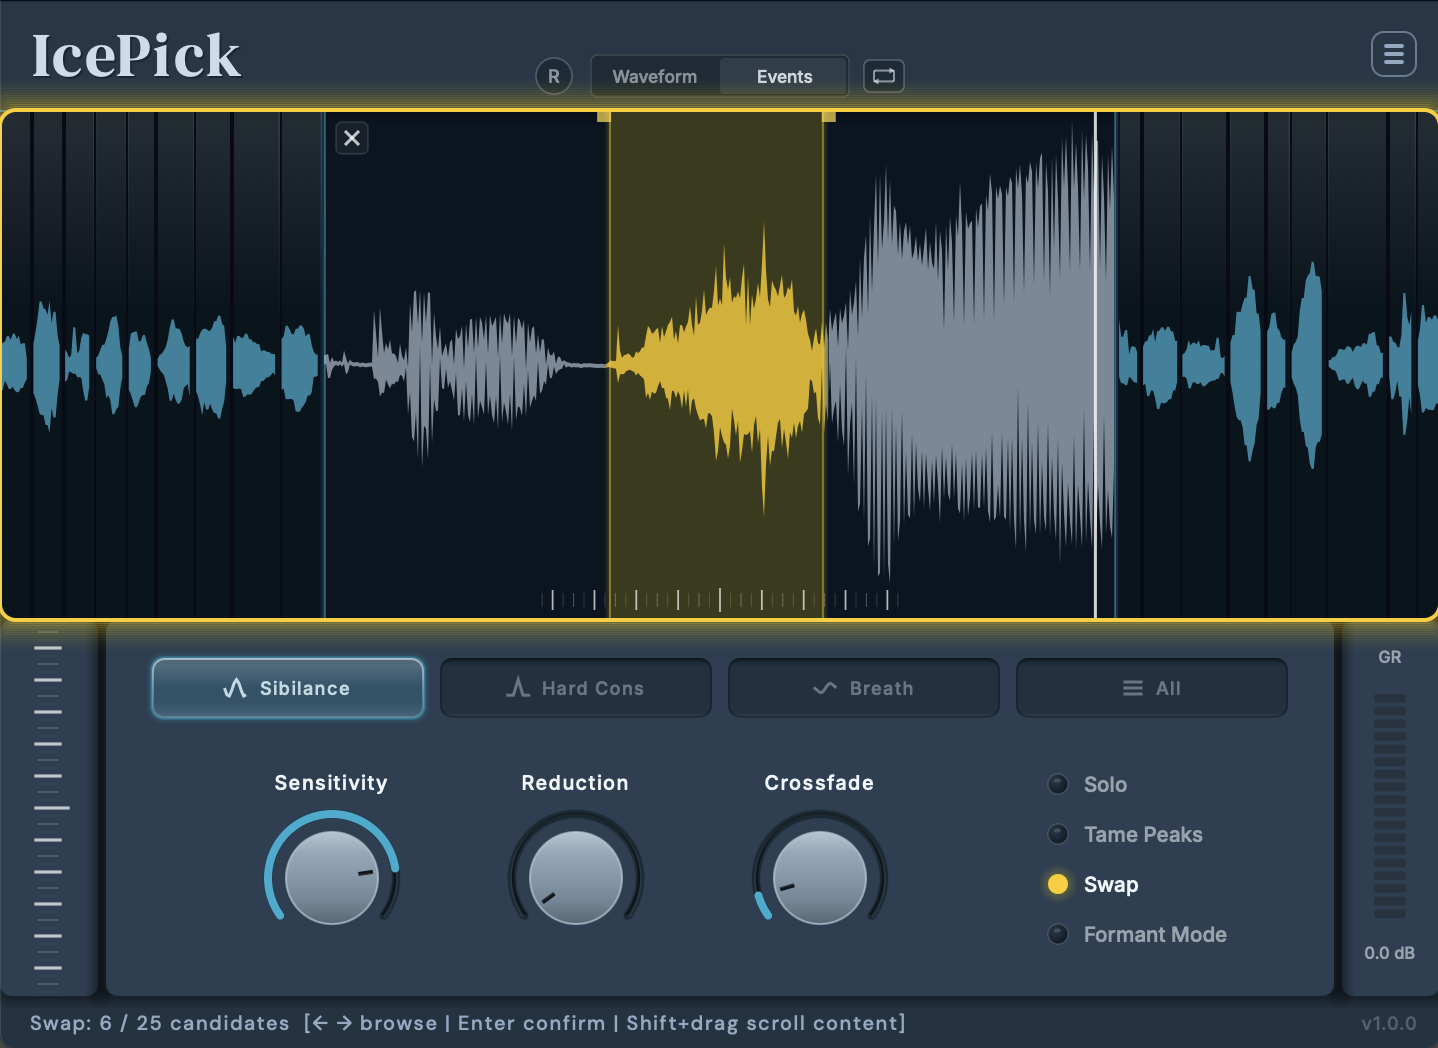Click the Reduction knob

(576, 877)
